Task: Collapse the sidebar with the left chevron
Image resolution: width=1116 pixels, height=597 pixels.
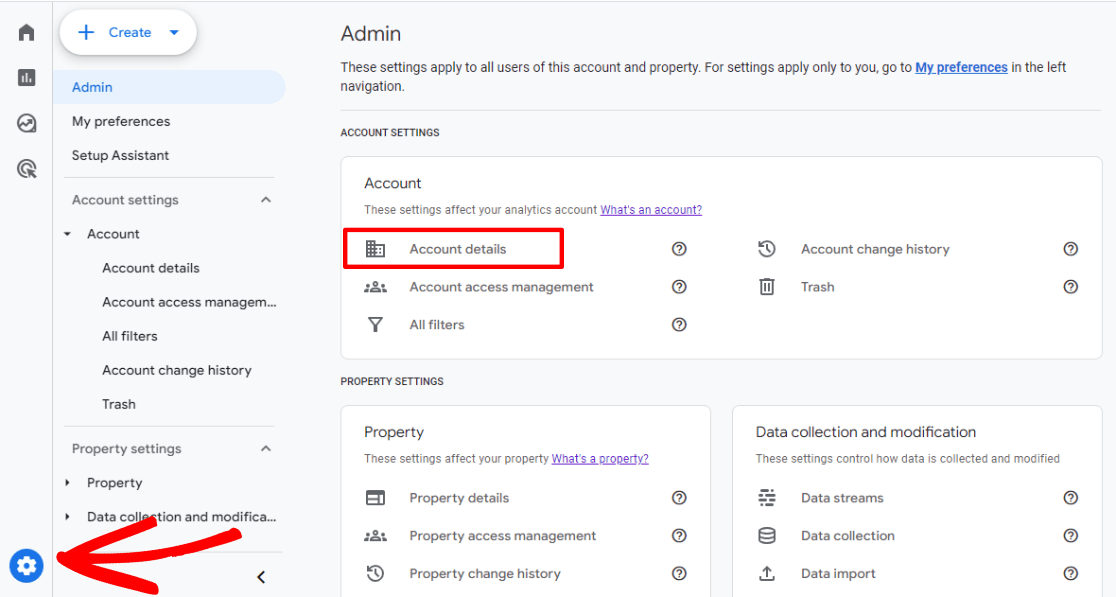Action: tap(261, 577)
